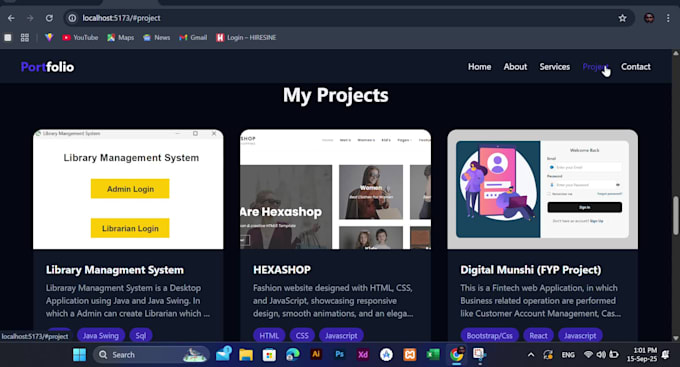
Task: Launch Adobe Illustrator from the taskbar
Action: [316, 354]
